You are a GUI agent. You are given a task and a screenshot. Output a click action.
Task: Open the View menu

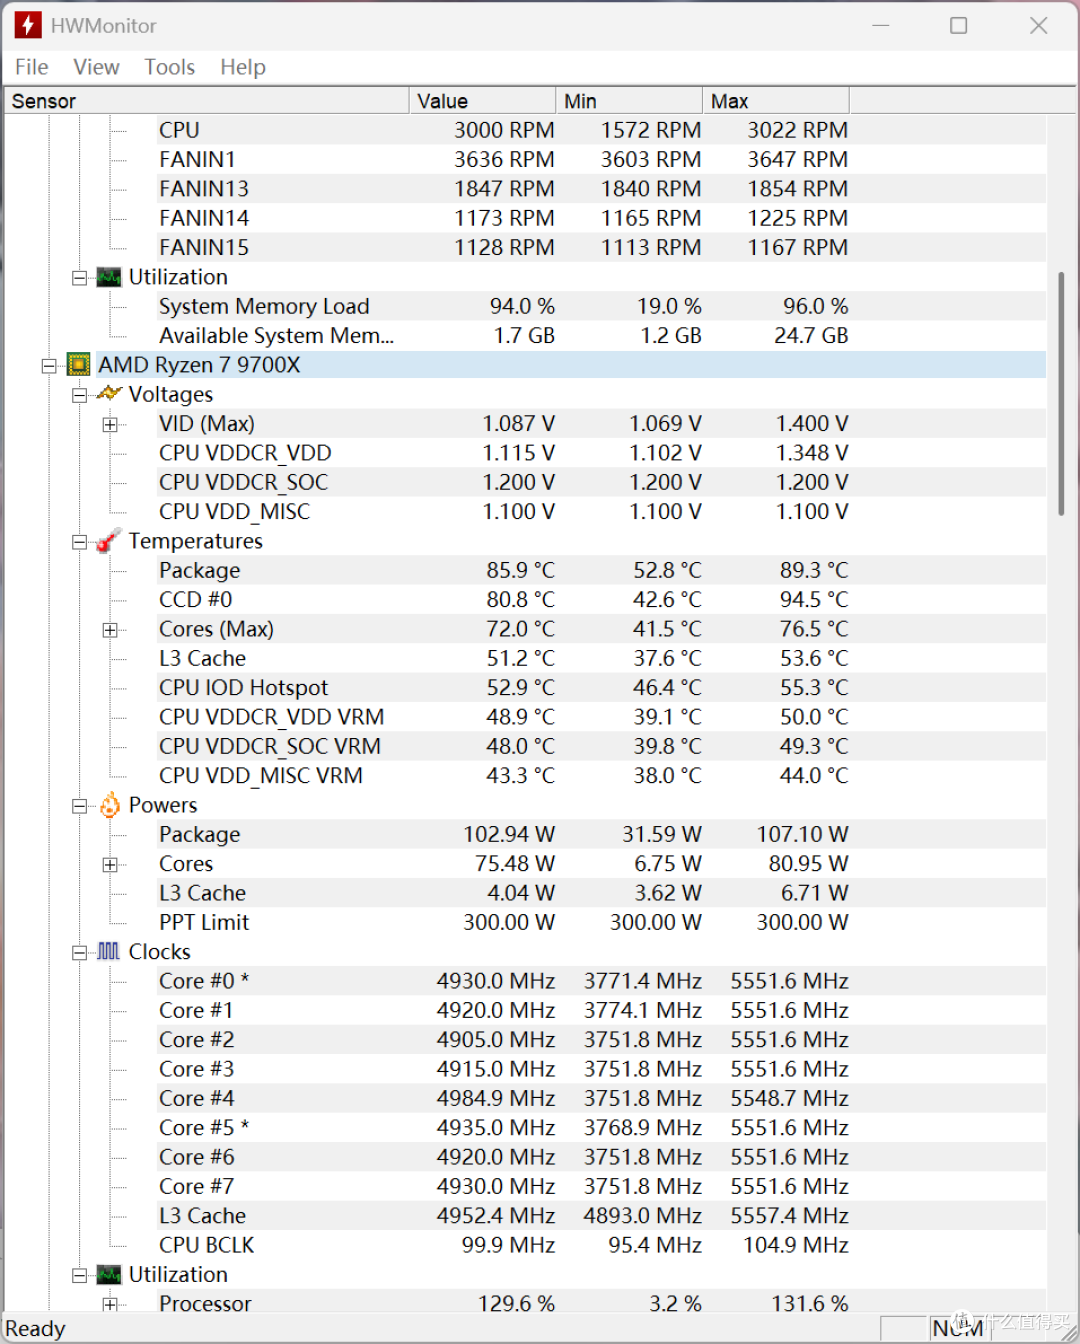click(x=96, y=67)
